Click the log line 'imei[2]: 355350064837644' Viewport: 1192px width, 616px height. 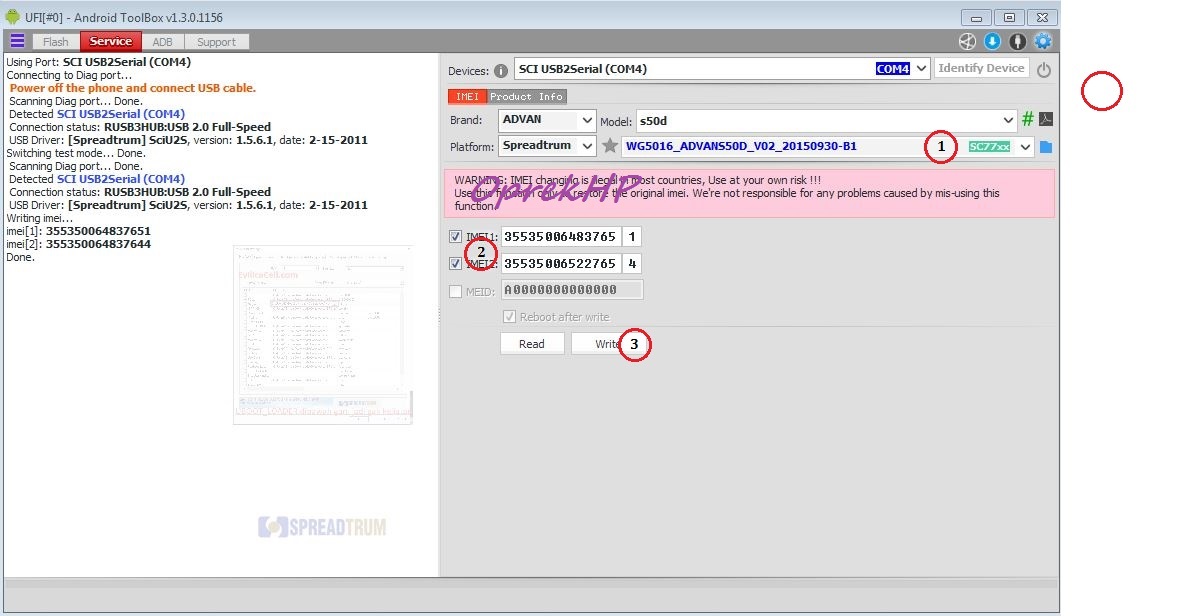tap(78, 244)
